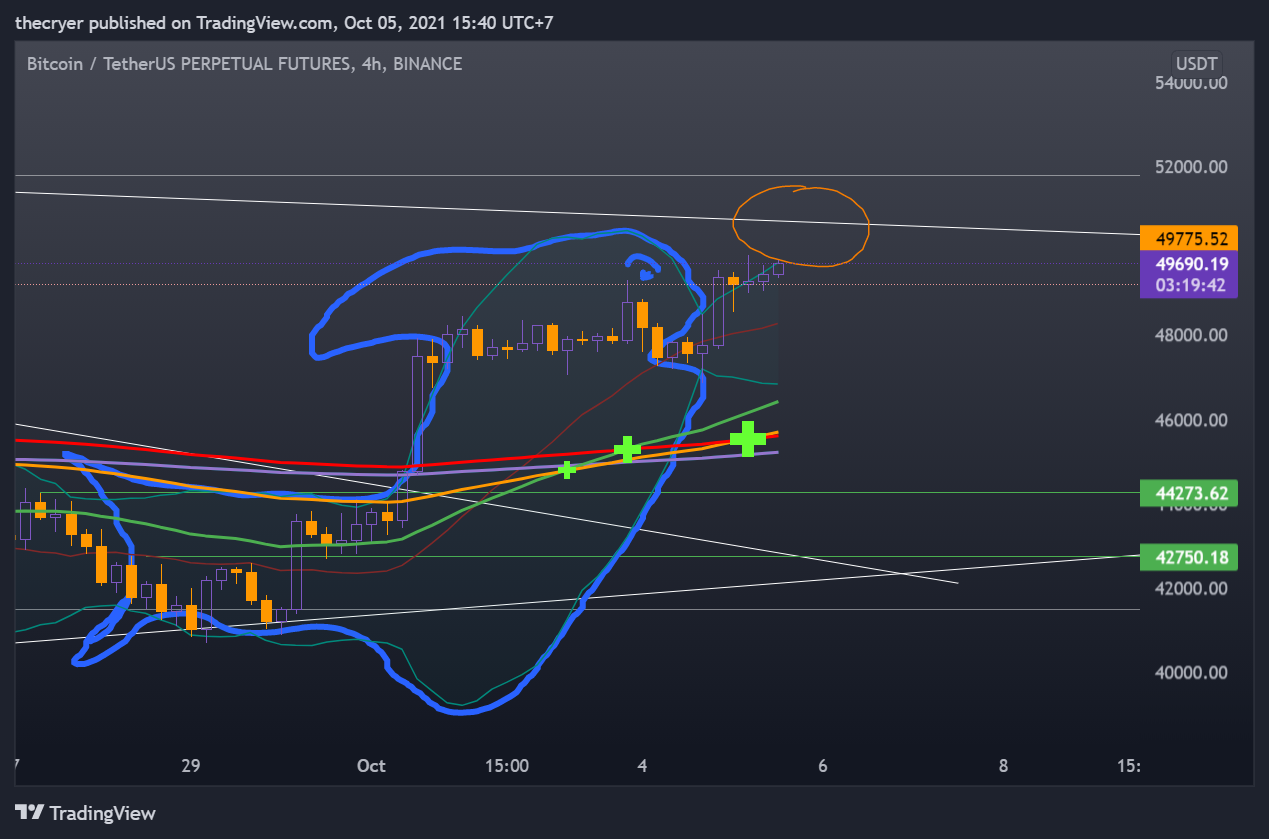The height and width of the screenshot is (839, 1269).
Task: Click the 42000.00 price axis value
Action: [x=1190, y=588]
